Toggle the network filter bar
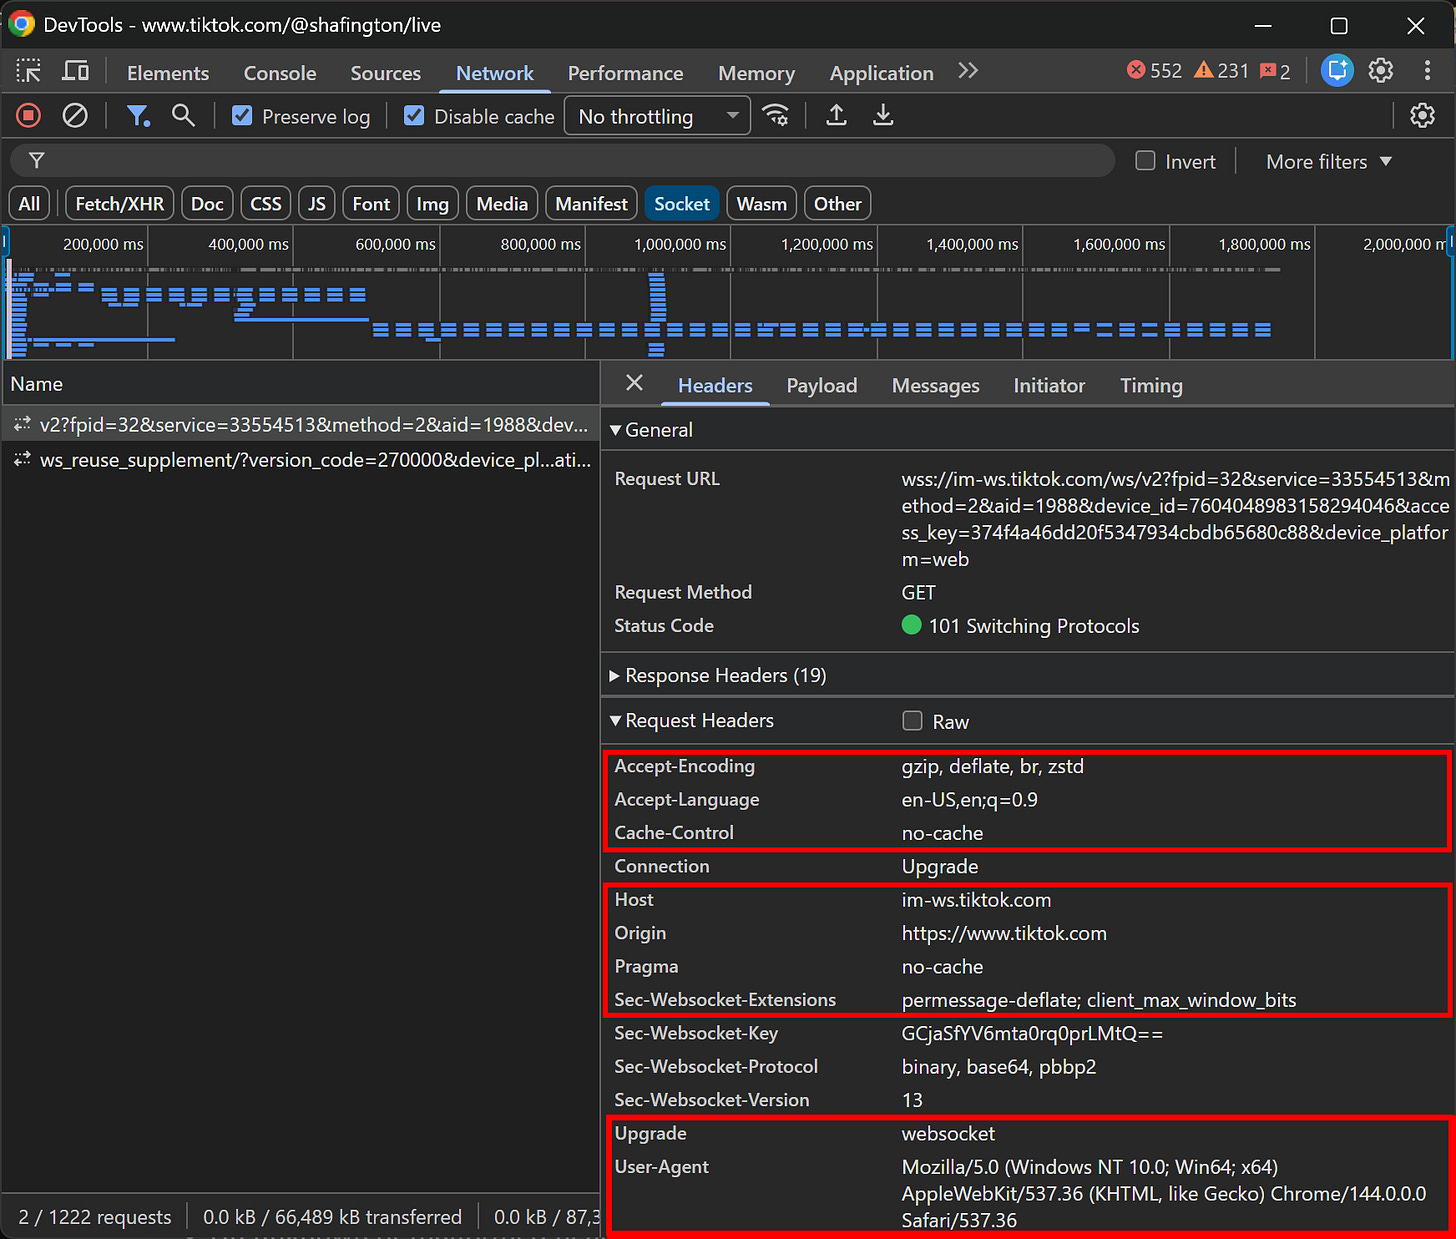Viewport: 1456px width, 1239px height. [138, 115]
